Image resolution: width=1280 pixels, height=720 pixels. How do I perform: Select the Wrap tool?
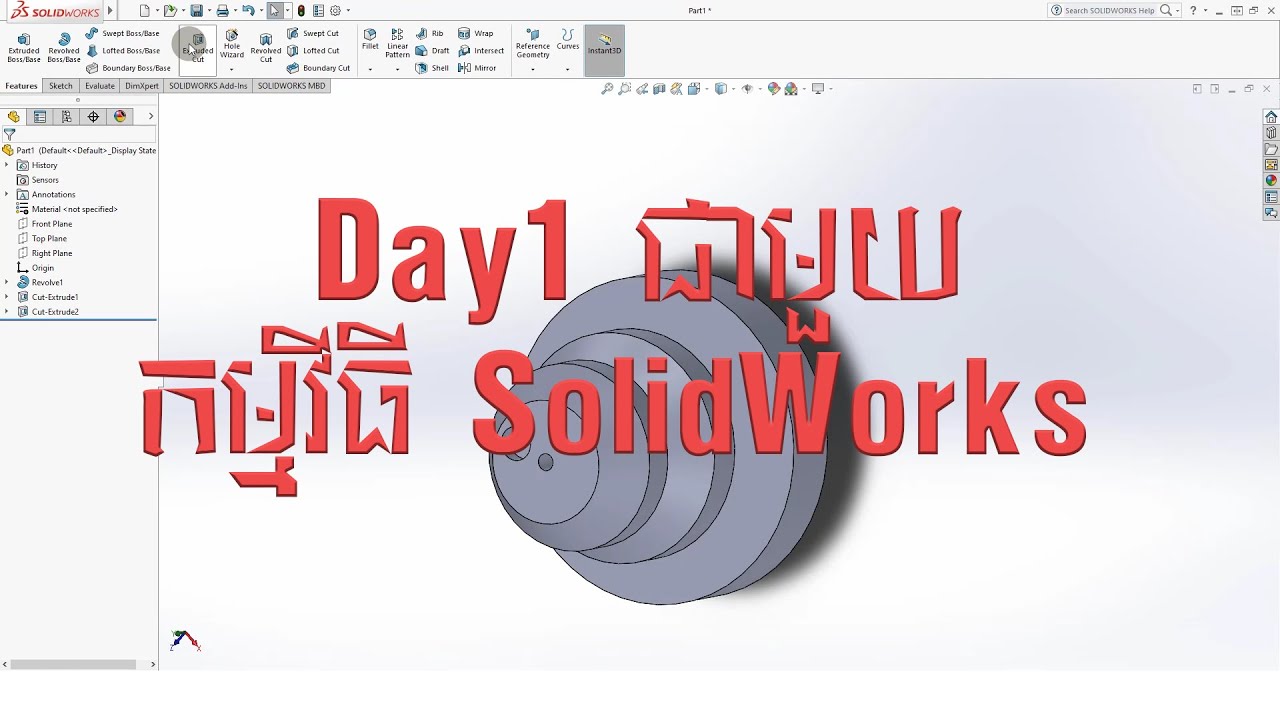coord(476,33)
